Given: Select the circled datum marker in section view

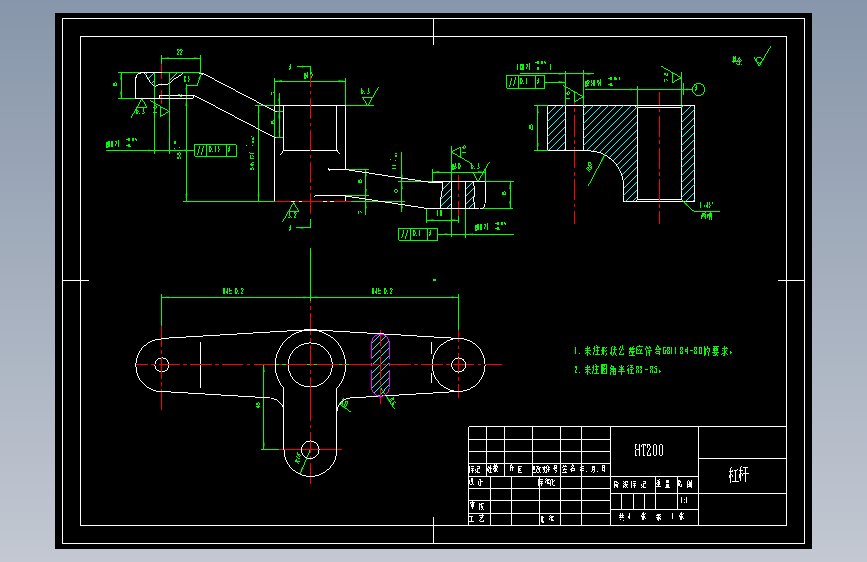Looking at the screenshot, I should 698,89.
